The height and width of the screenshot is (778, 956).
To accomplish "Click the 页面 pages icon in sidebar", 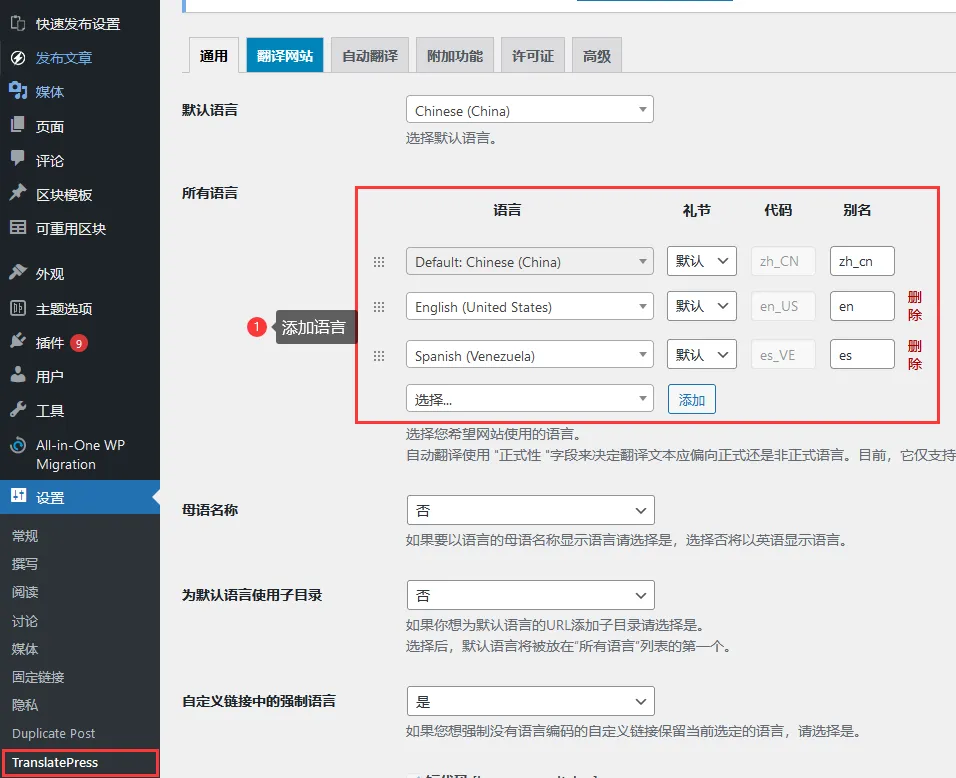I will 18,126.
